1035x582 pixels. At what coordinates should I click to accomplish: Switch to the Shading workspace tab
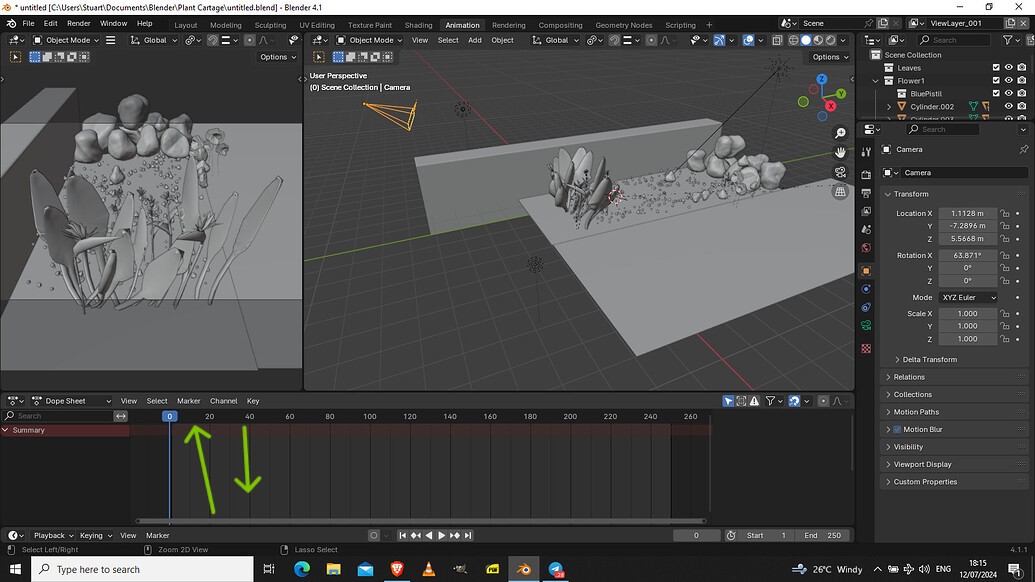(418, 25)
